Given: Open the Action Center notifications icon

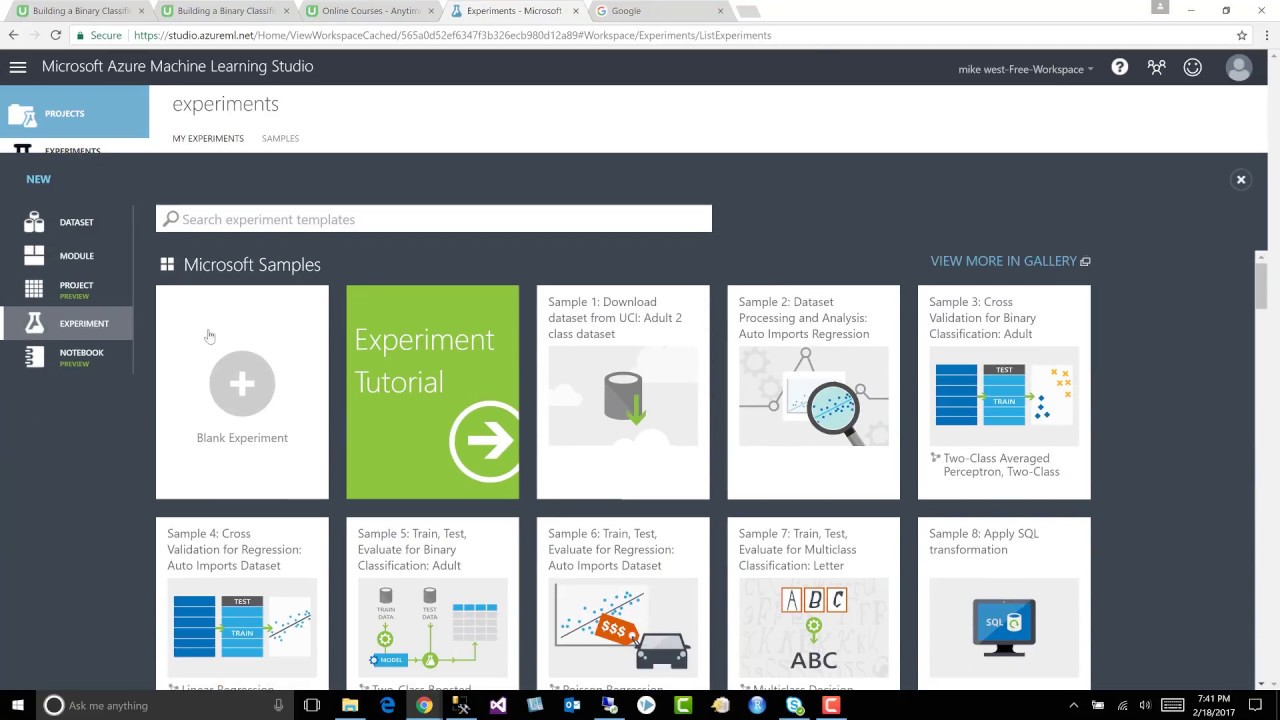Looking at the screenshot, I should tap(1255, 705).
